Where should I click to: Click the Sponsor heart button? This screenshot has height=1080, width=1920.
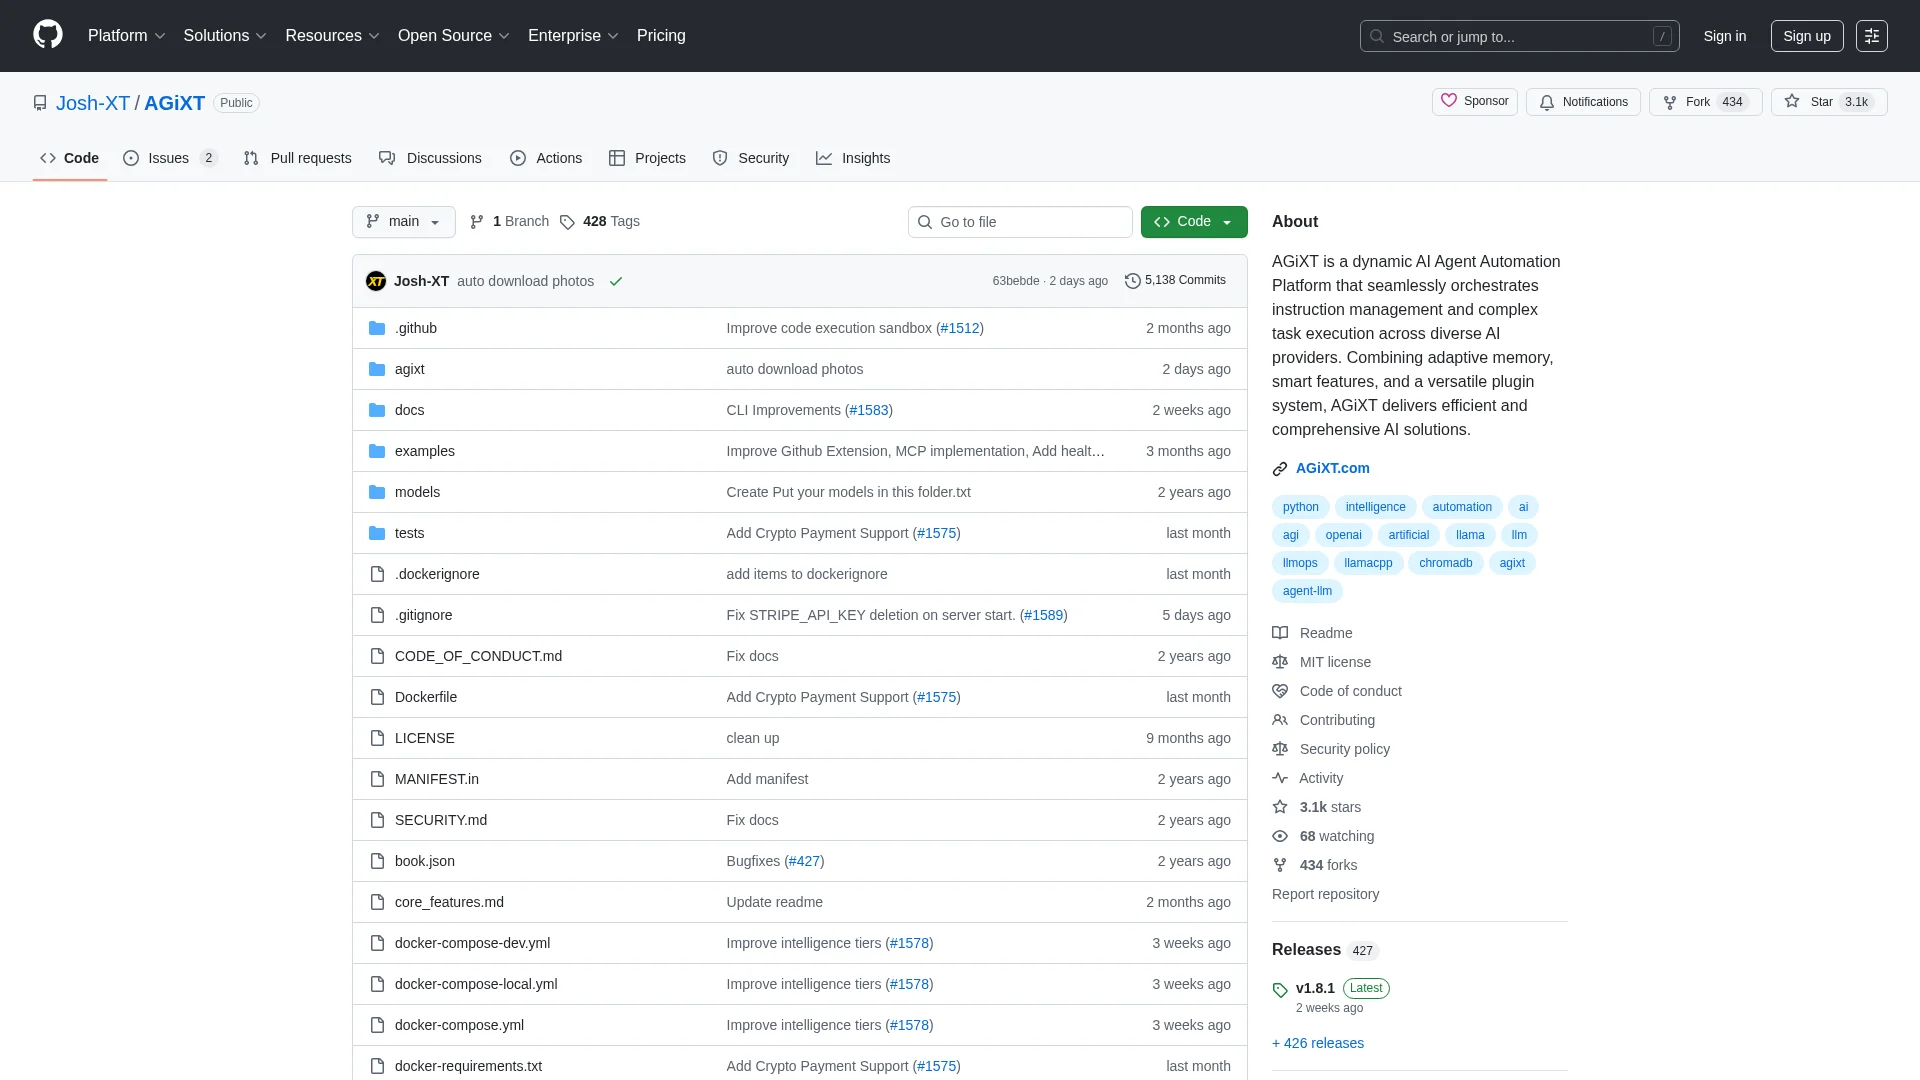(1474, 102)
